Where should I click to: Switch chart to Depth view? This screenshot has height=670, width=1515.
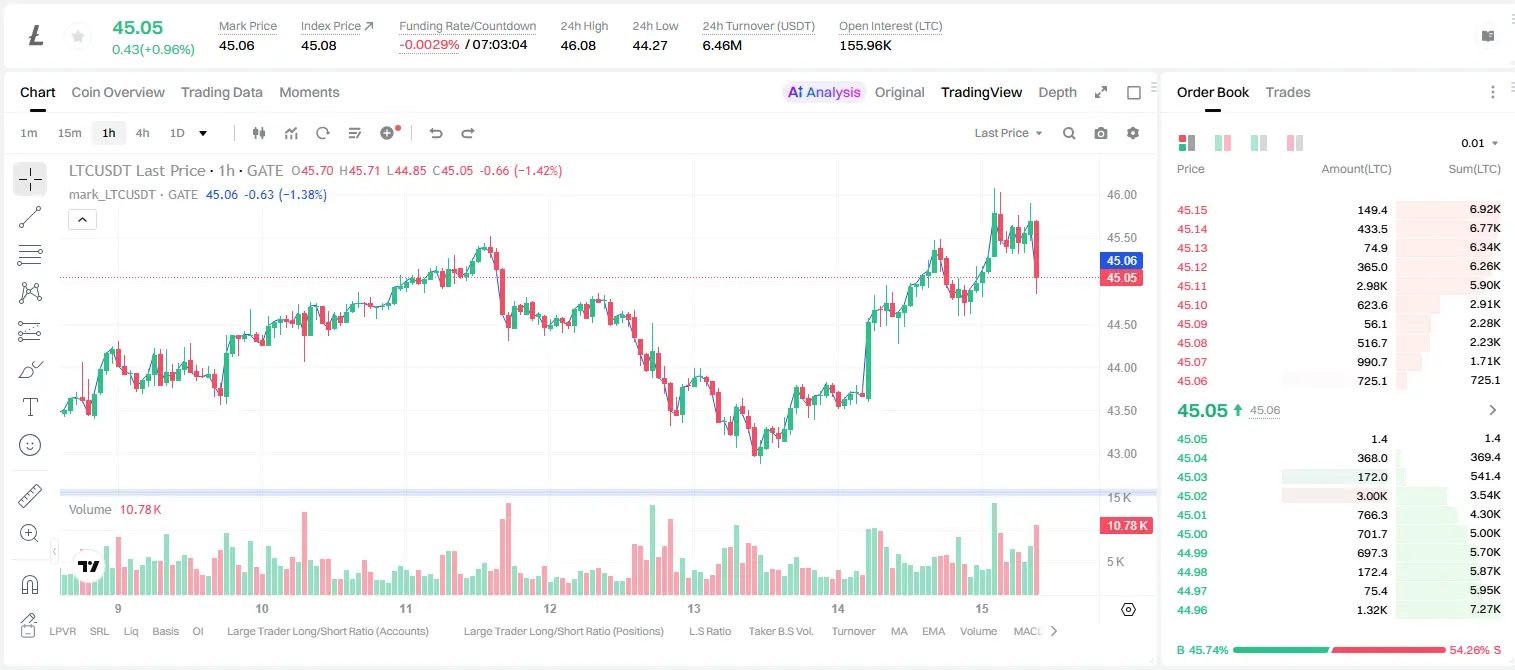point(1057,92)
